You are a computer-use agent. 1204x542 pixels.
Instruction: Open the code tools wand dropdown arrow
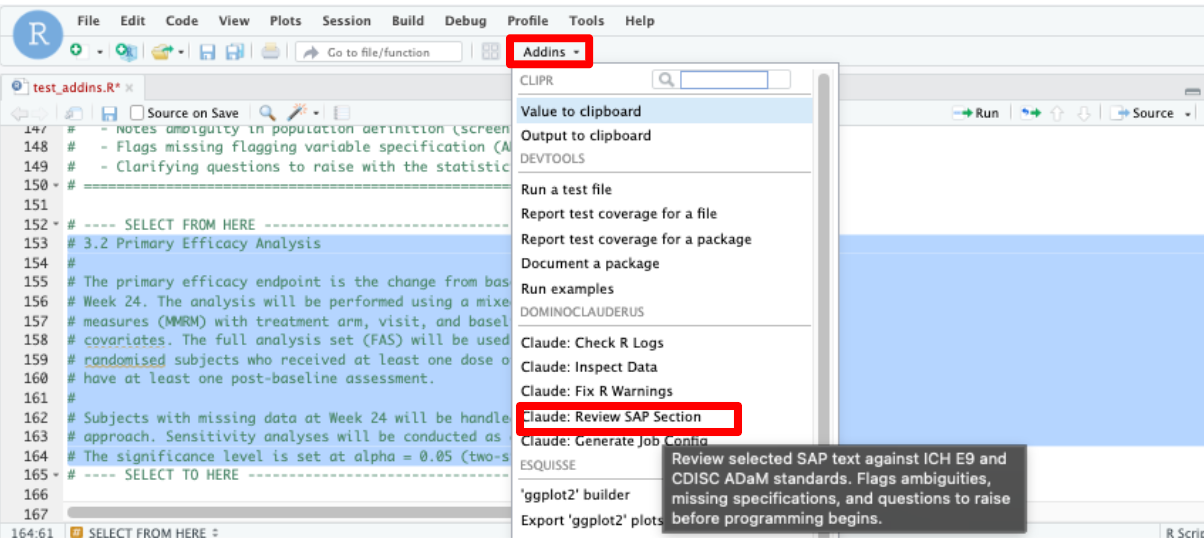316,113
